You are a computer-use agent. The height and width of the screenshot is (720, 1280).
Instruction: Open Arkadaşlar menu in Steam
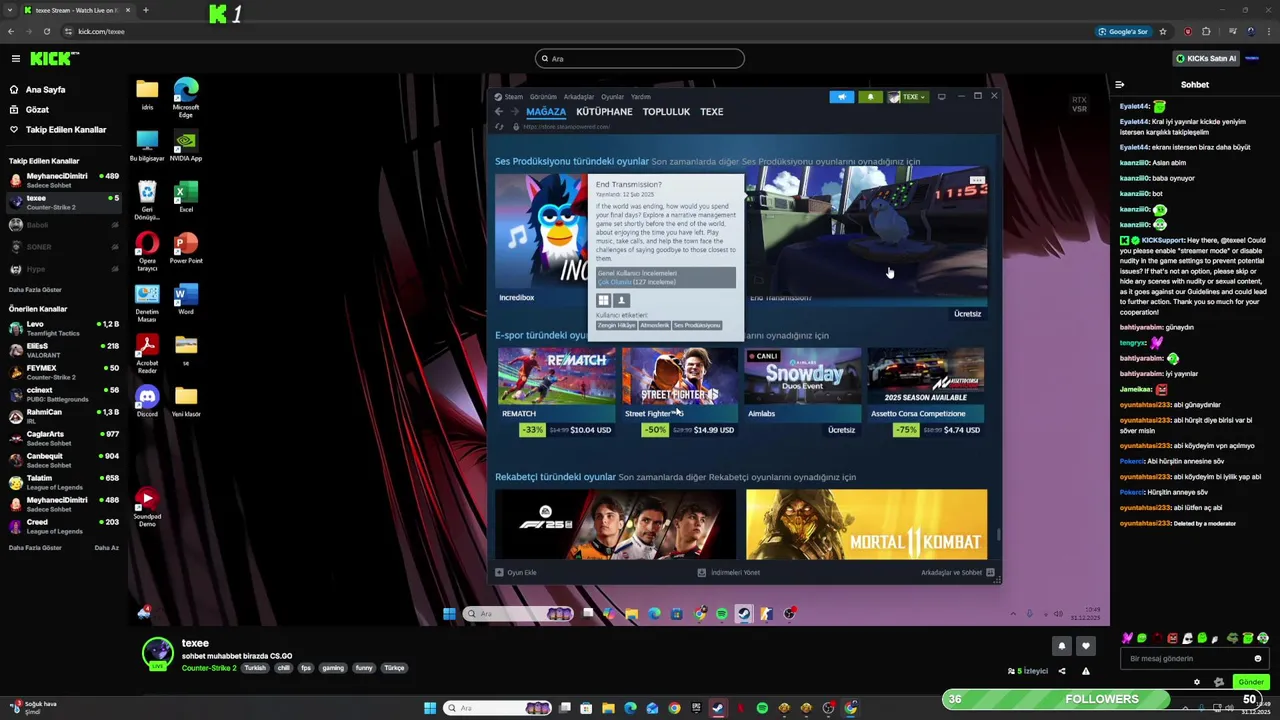point(579,97)
